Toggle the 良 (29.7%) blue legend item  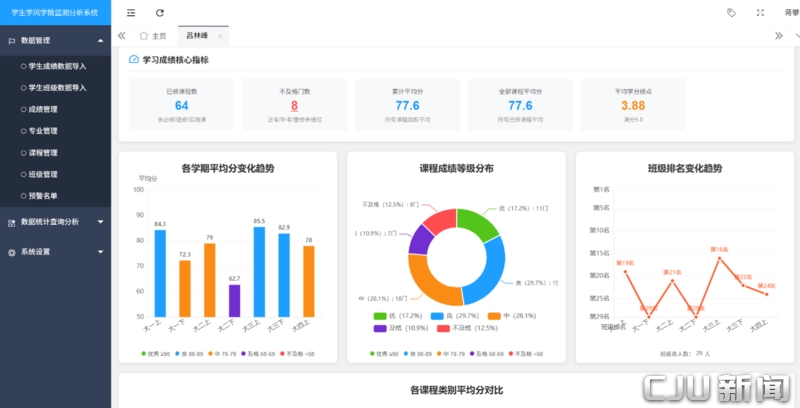coord(455,316)
